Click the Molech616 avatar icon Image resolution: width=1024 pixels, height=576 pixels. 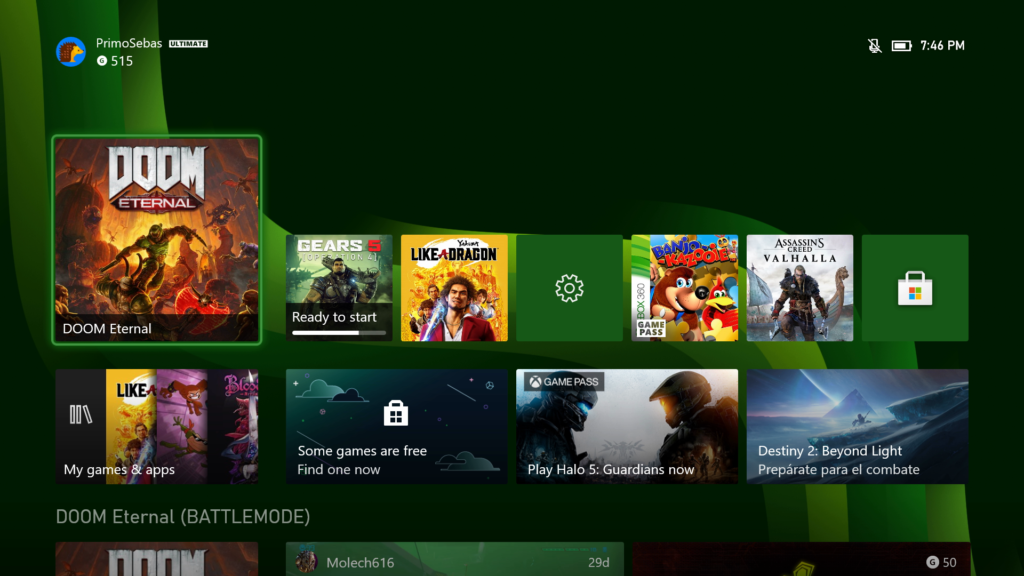coord(306,561)
